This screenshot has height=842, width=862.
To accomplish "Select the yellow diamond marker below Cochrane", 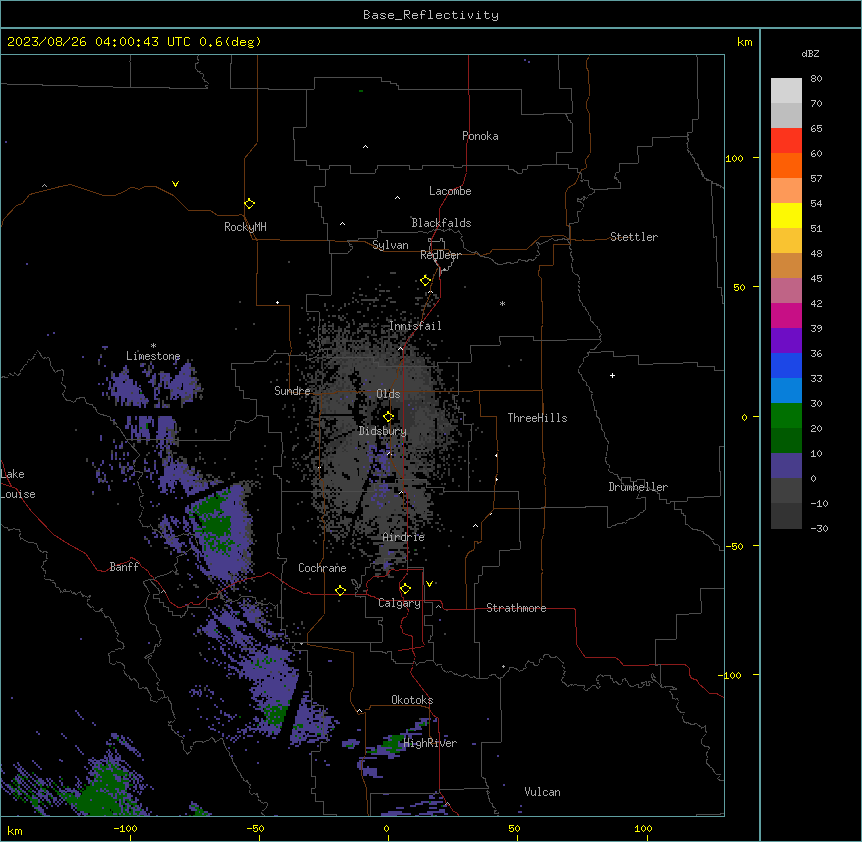I will (x=340, y=590).
